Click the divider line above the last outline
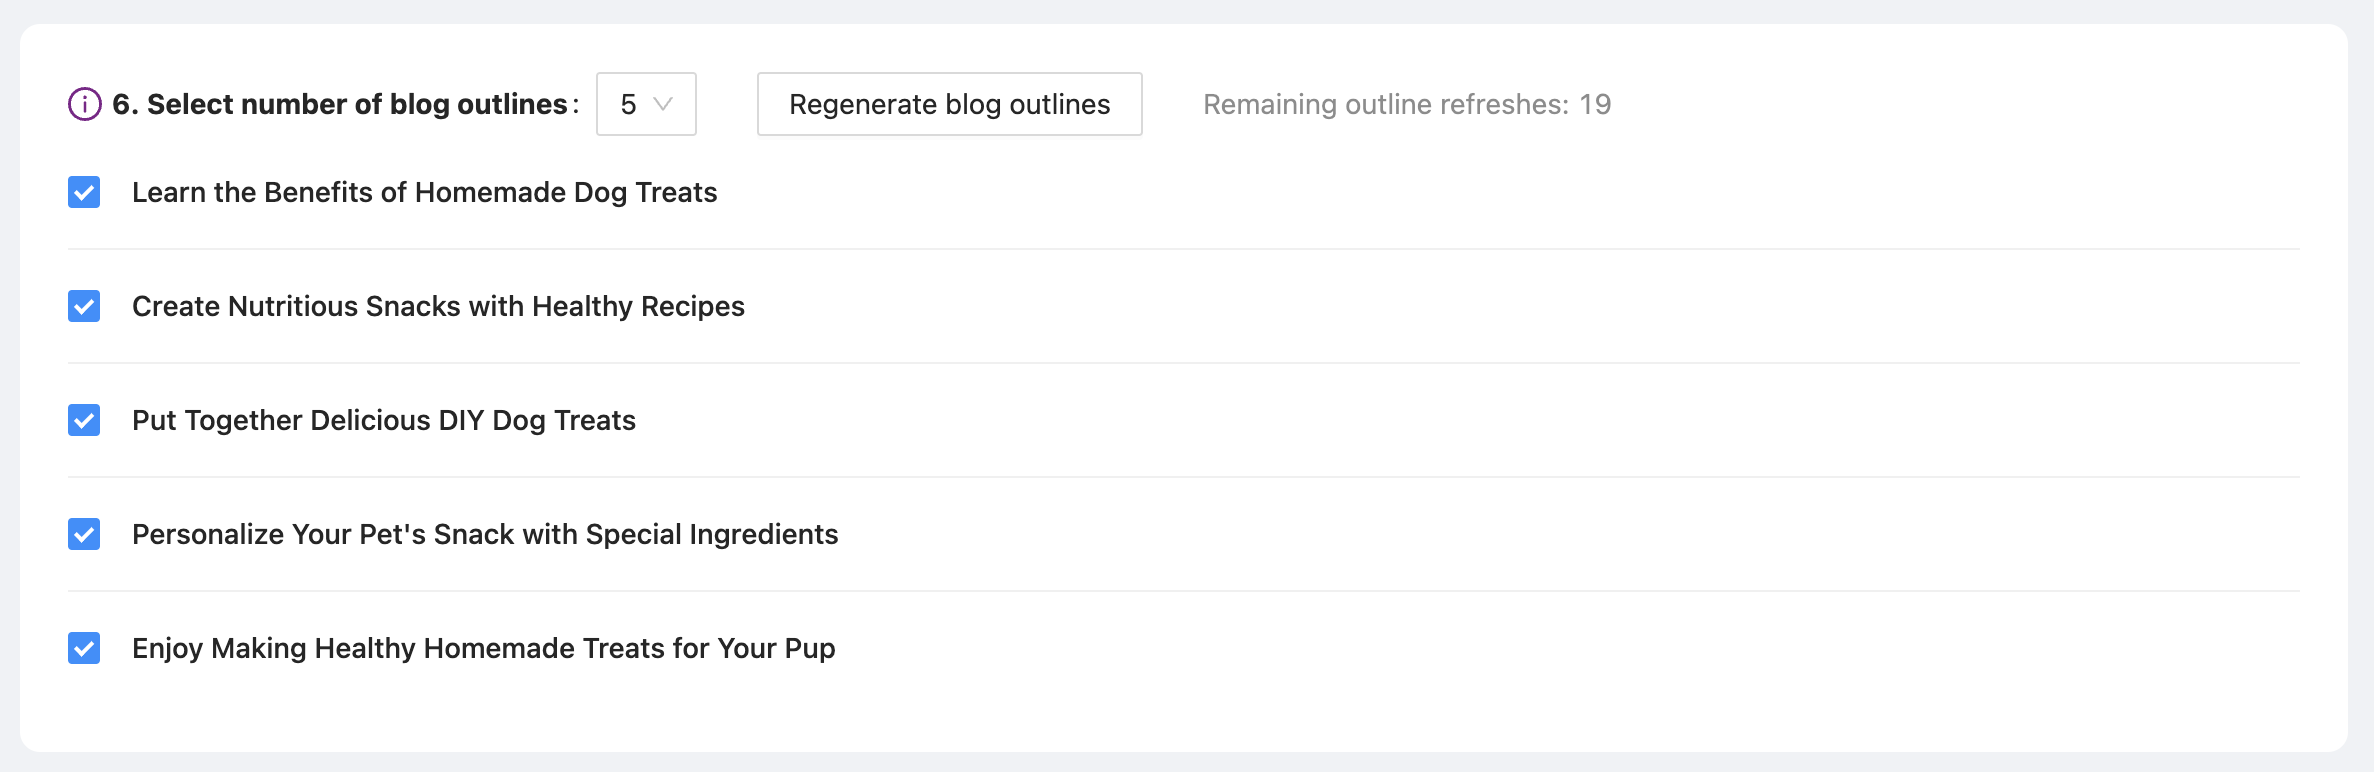 click(x=1184, y=591)
